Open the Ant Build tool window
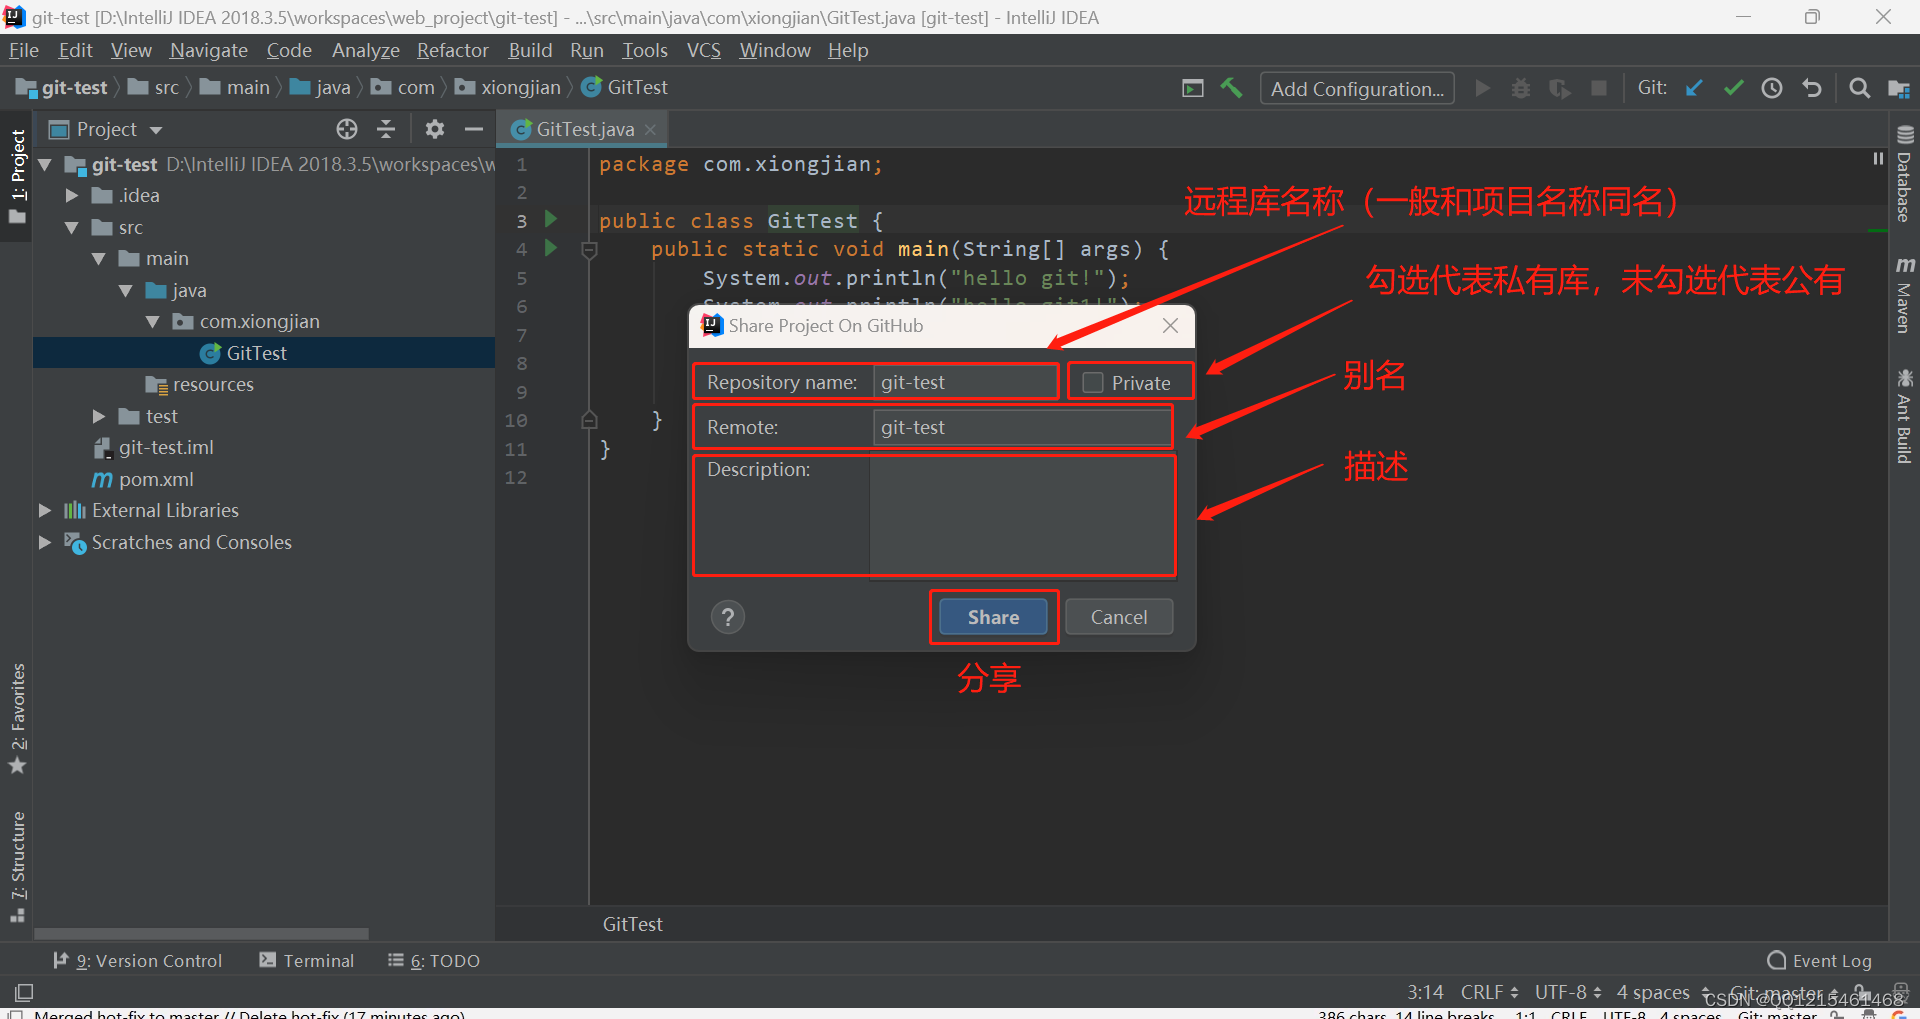This screenshot has height=1019, width=1920. (x=1904, y=417)
